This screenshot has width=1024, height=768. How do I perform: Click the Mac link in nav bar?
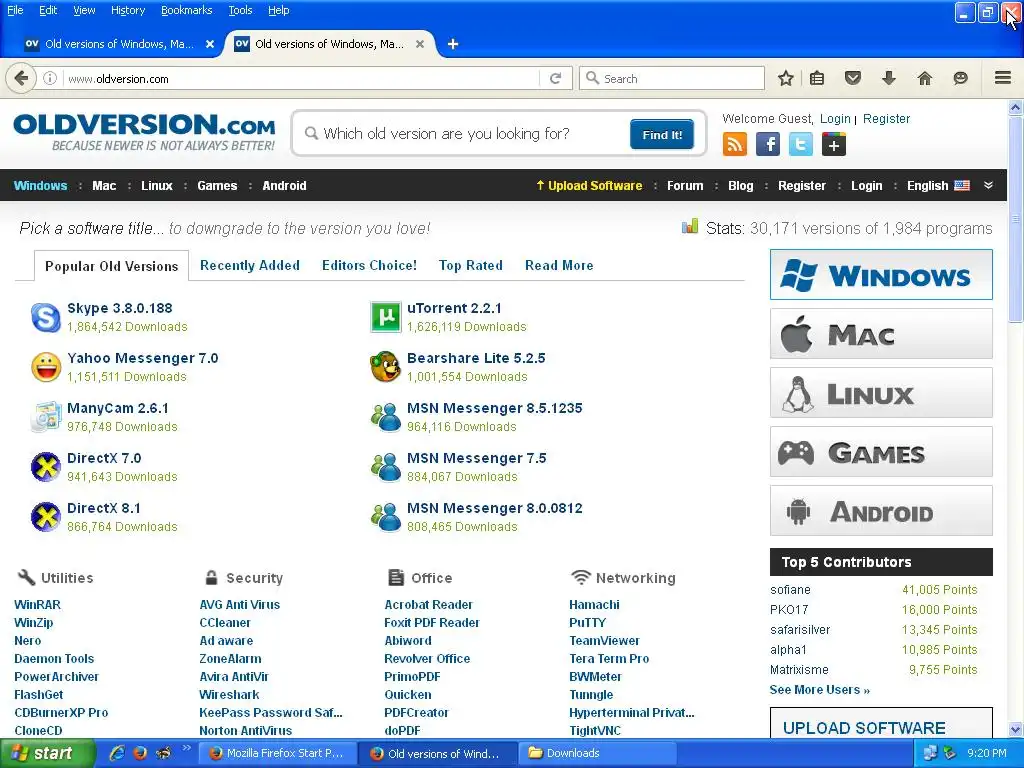click(104, 185)
